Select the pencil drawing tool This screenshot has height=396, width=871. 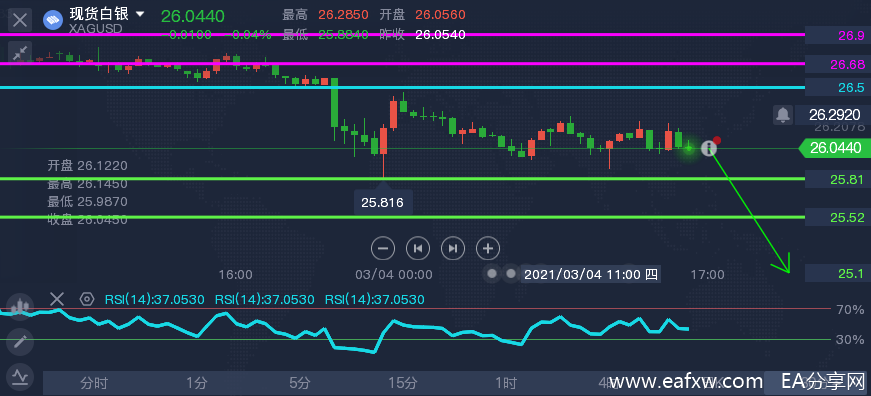coord(20,342)
